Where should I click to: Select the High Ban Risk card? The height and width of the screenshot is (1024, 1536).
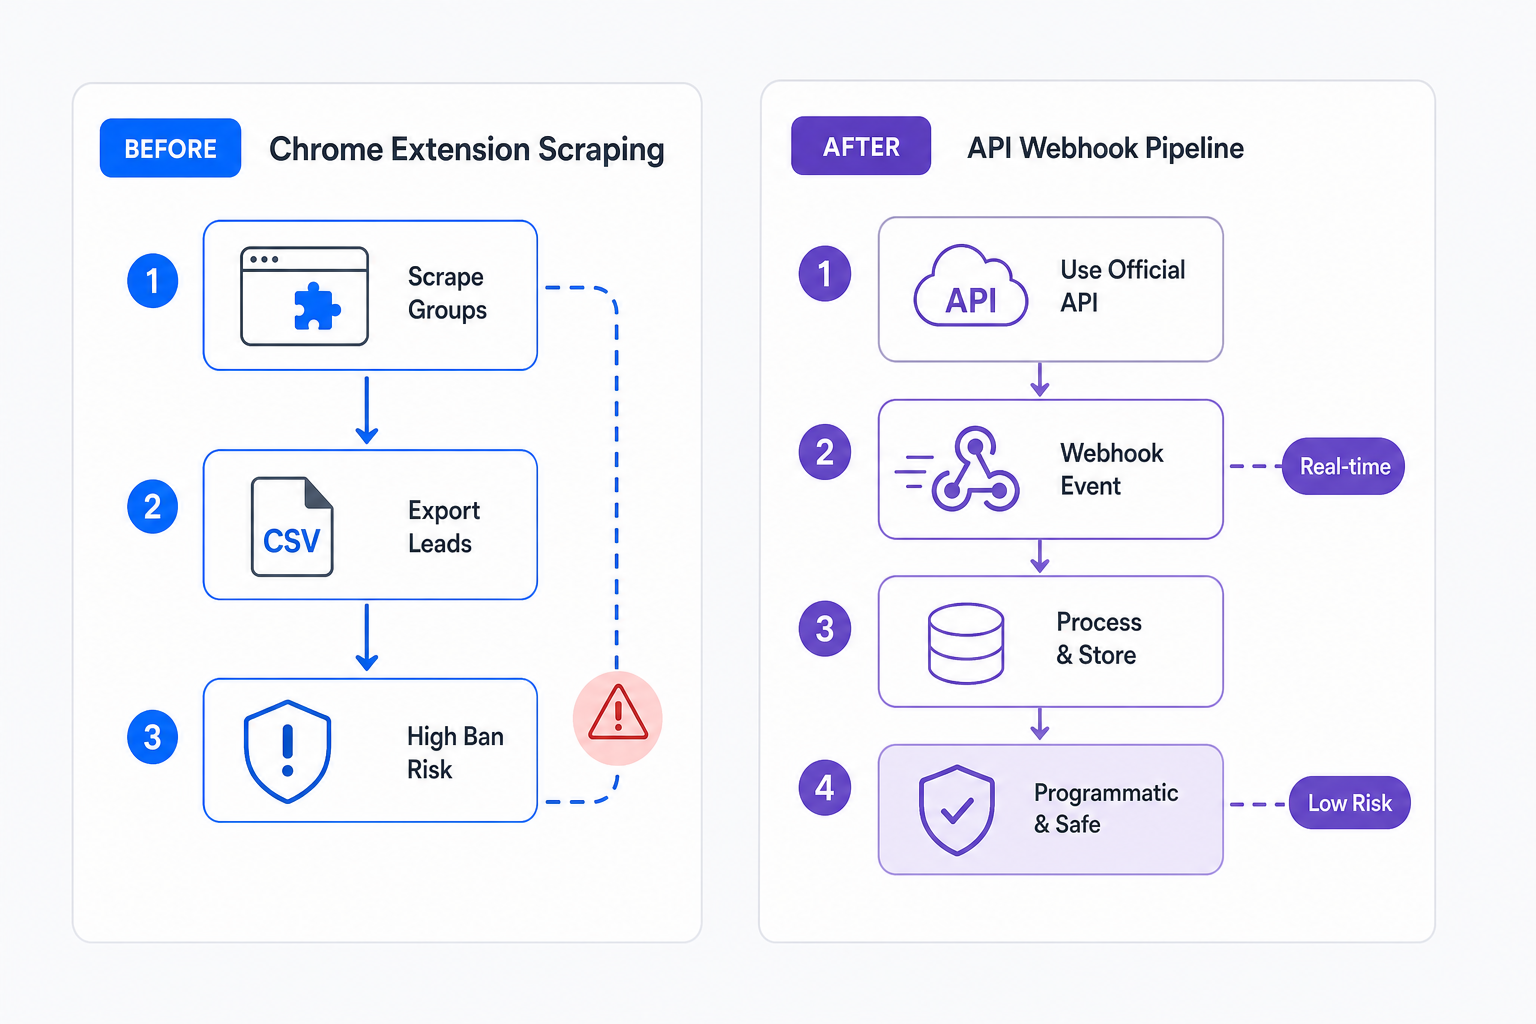coord(370,751)
